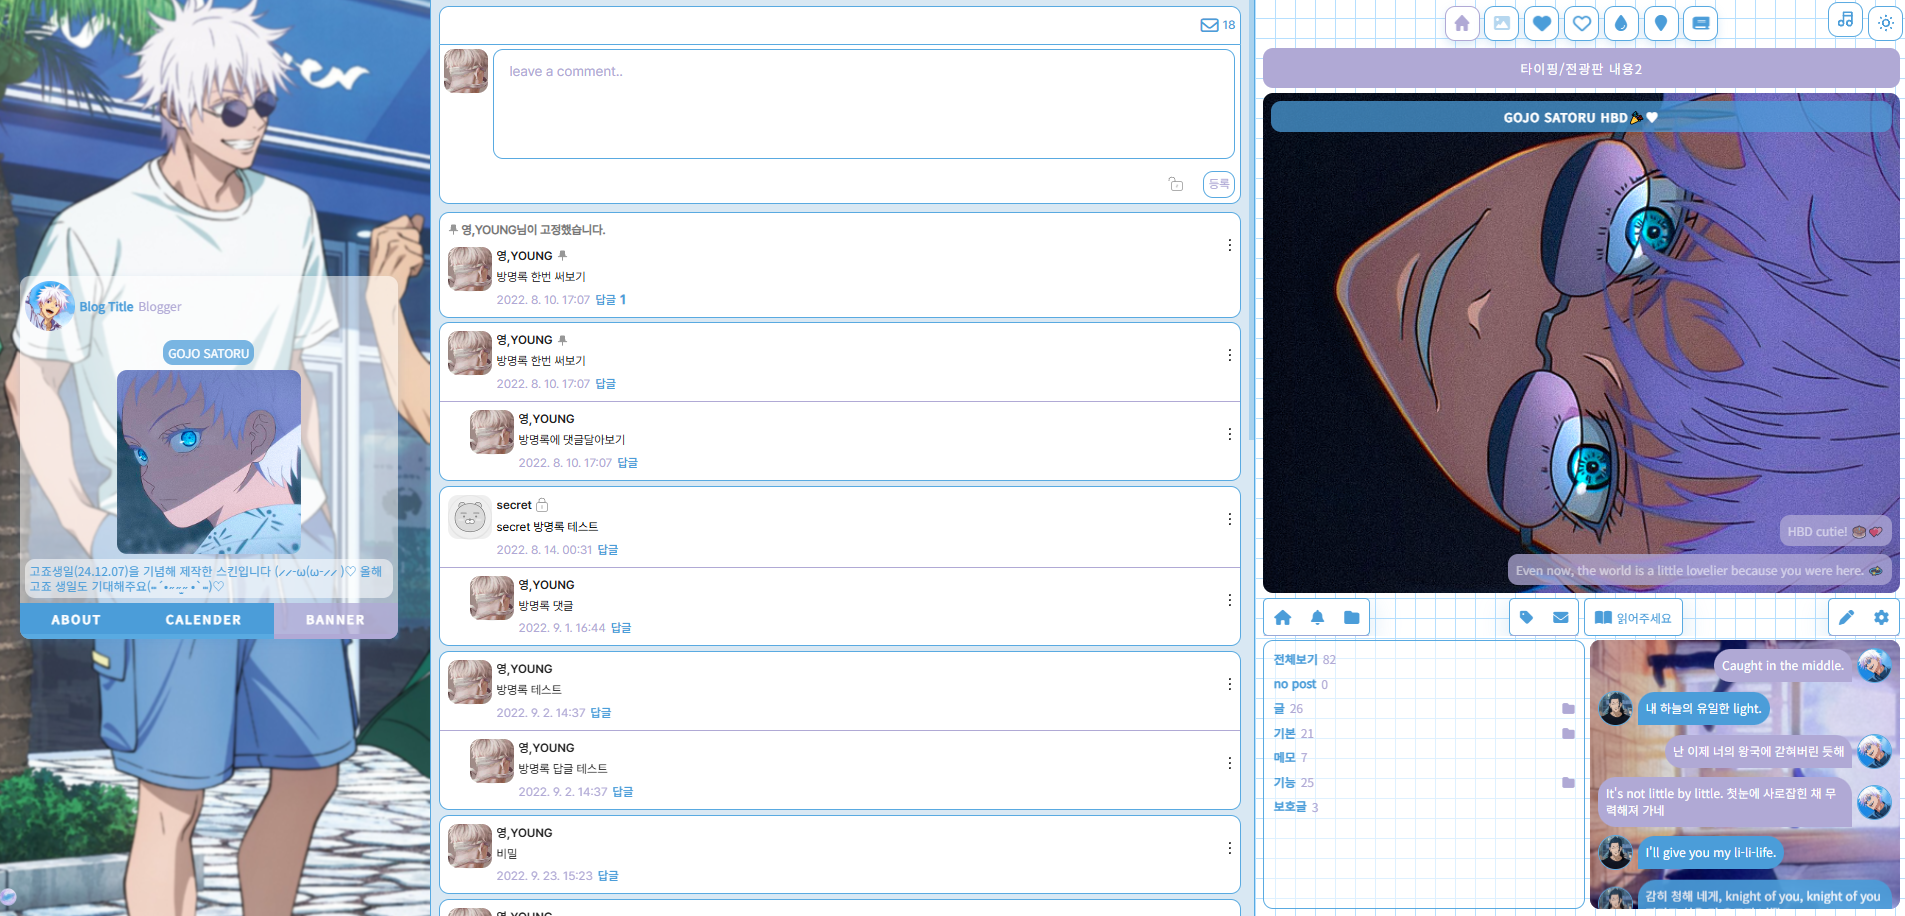
Task: Click the pin icon beside the pinned comment author
Action: coord(562,256)
